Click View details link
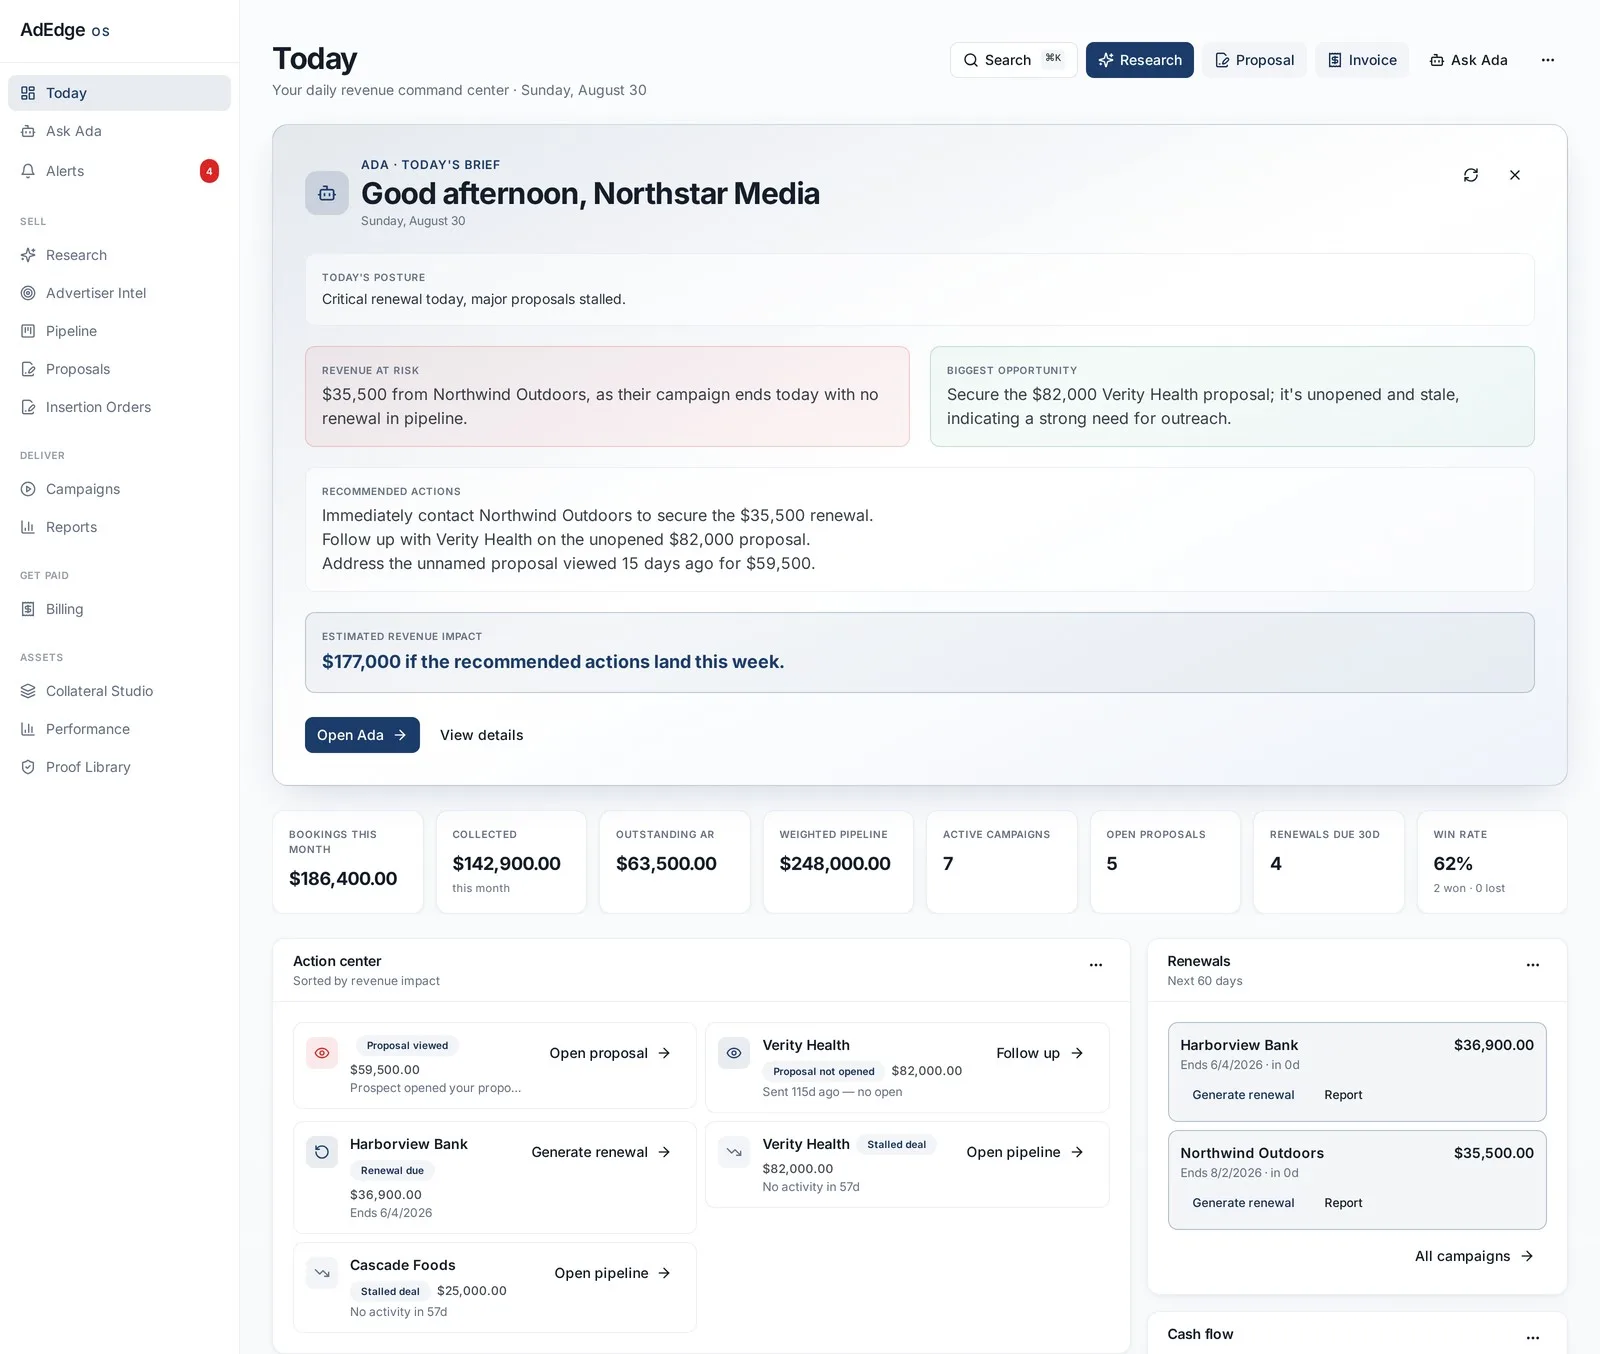Image resolution: width=1600 pixels, height=1354 pixels. 482,735
